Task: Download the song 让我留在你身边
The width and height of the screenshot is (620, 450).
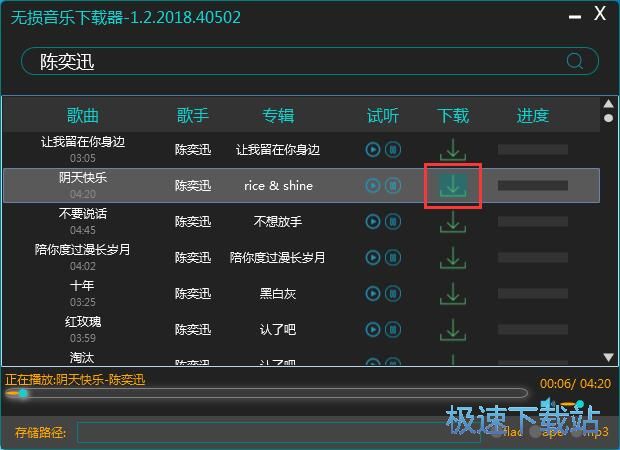Action: 453,150
